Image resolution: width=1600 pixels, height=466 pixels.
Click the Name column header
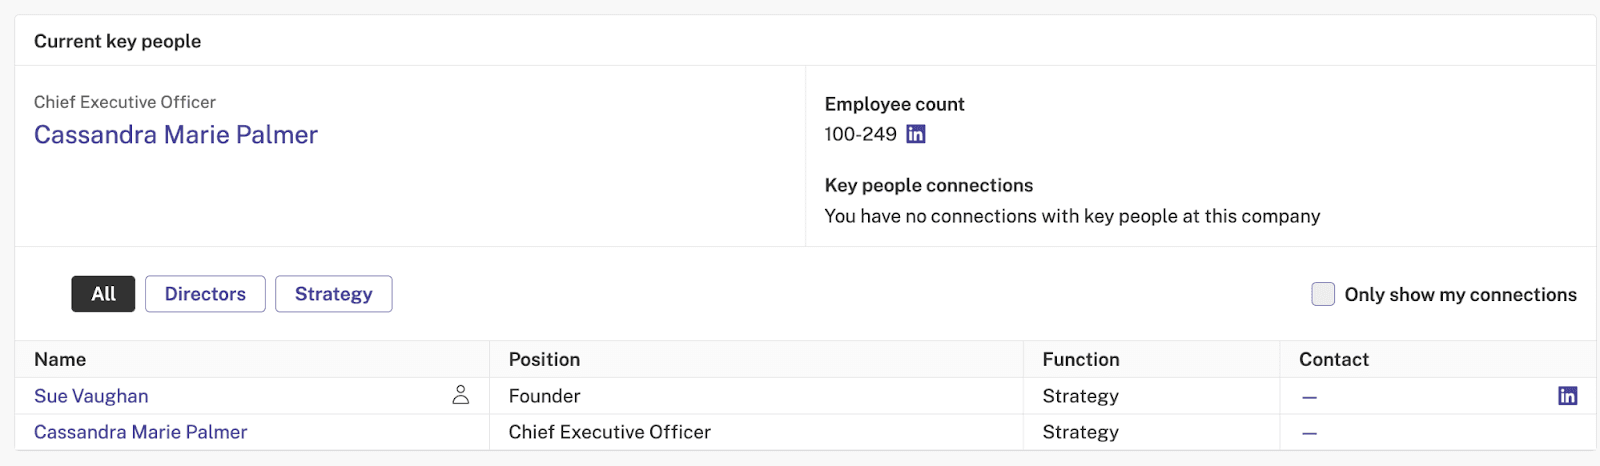(x=60, y=359)
